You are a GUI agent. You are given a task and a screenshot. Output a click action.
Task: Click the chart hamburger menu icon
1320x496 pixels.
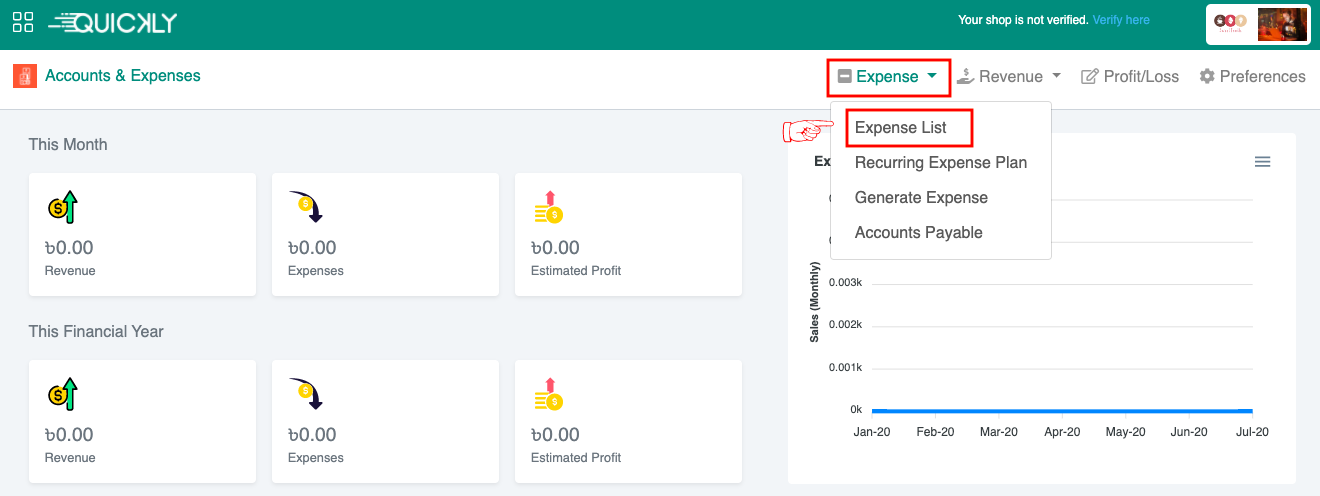pyautogui.click(x=1262, y=162)
